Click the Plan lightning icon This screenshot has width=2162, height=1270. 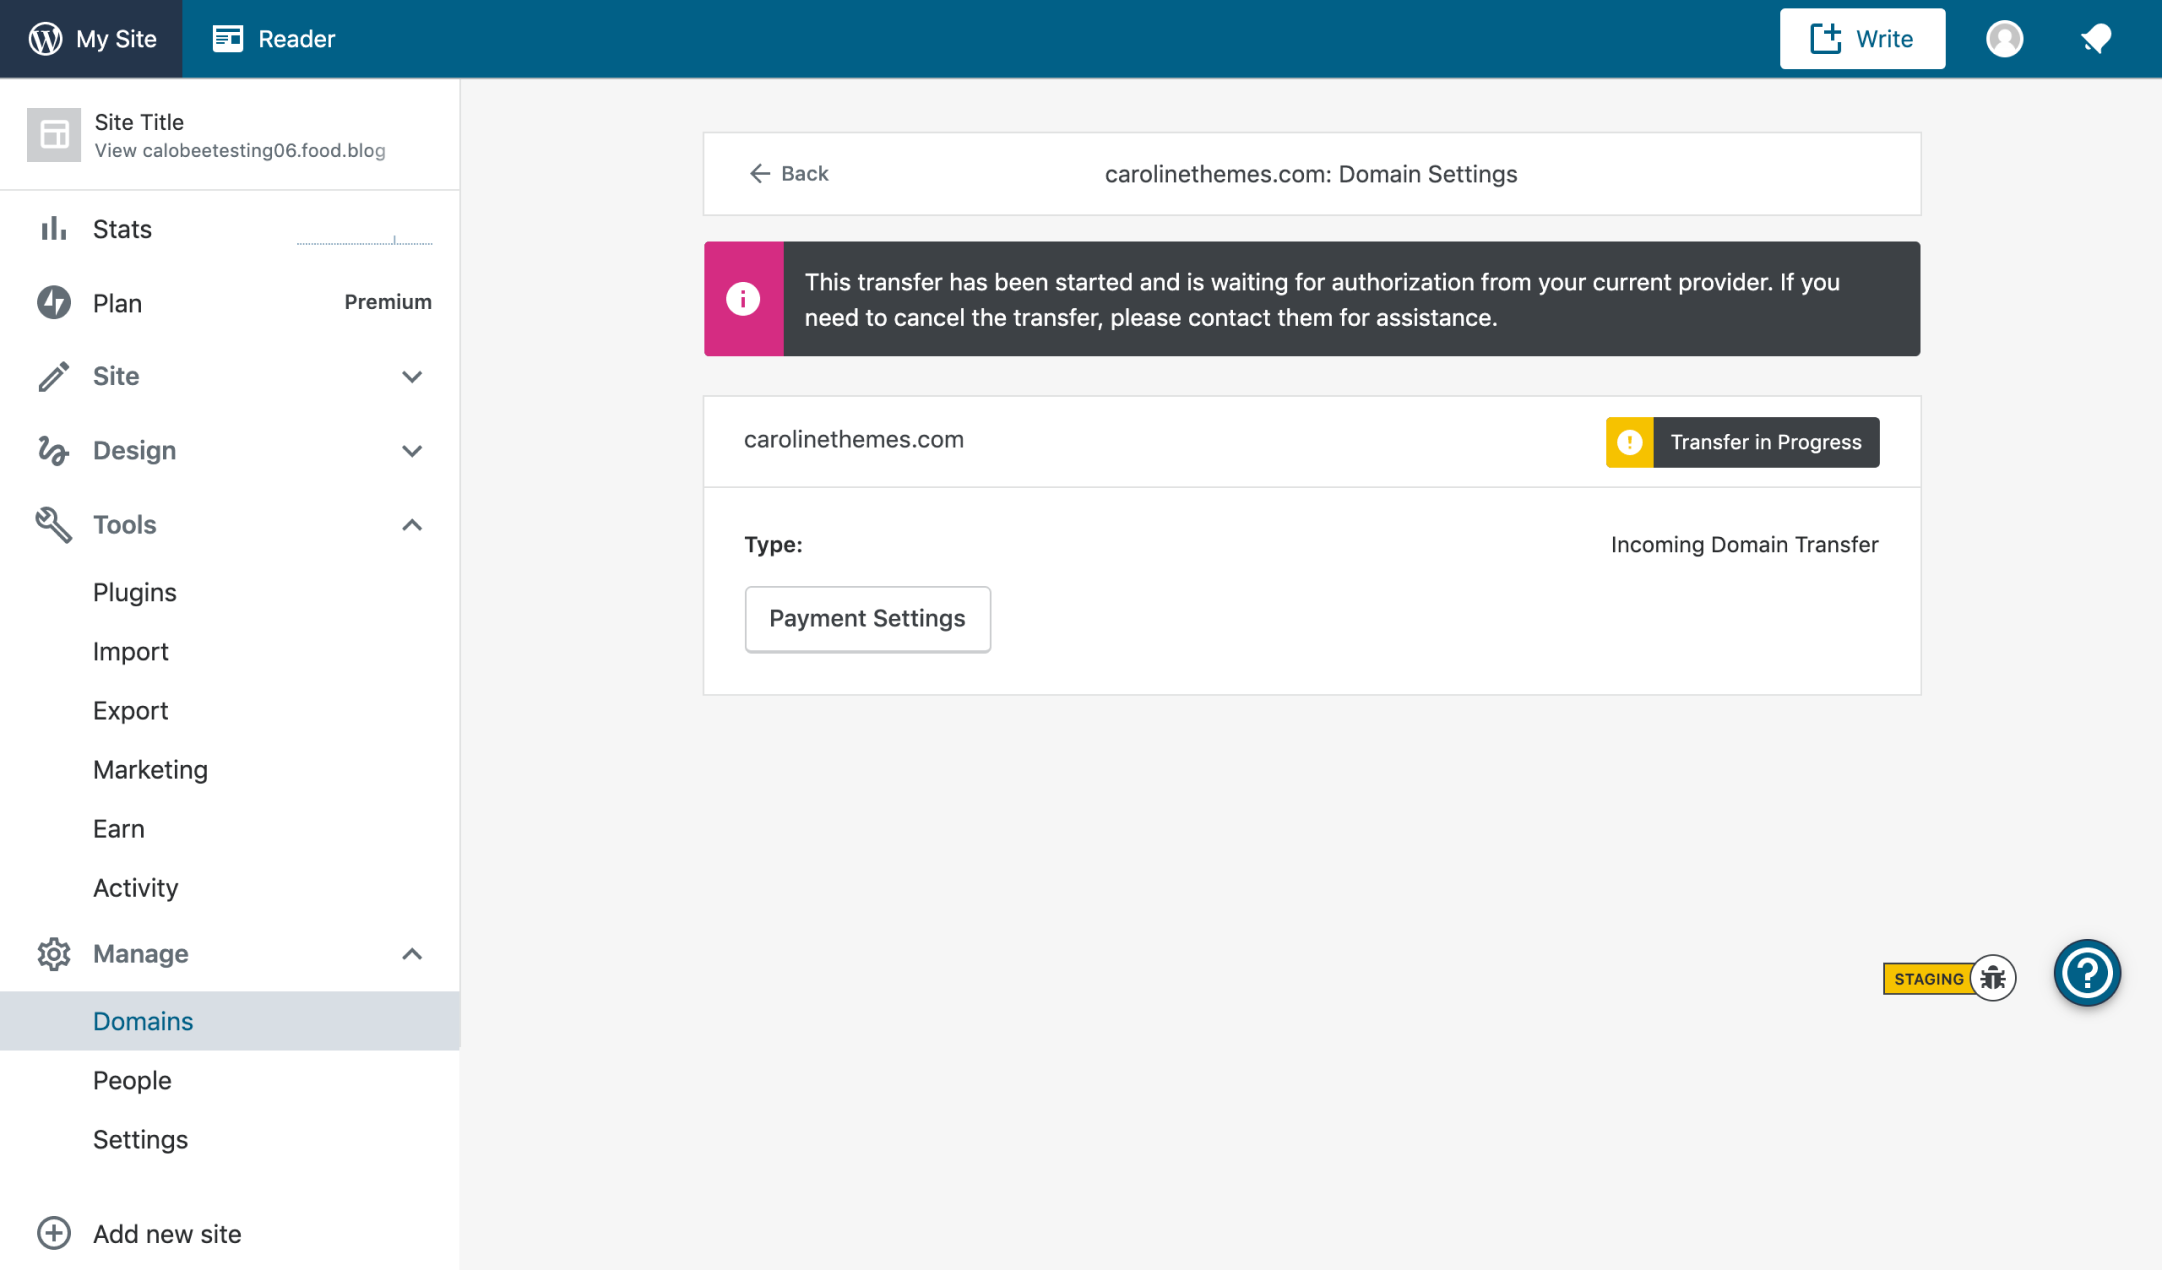click(54, 302)
